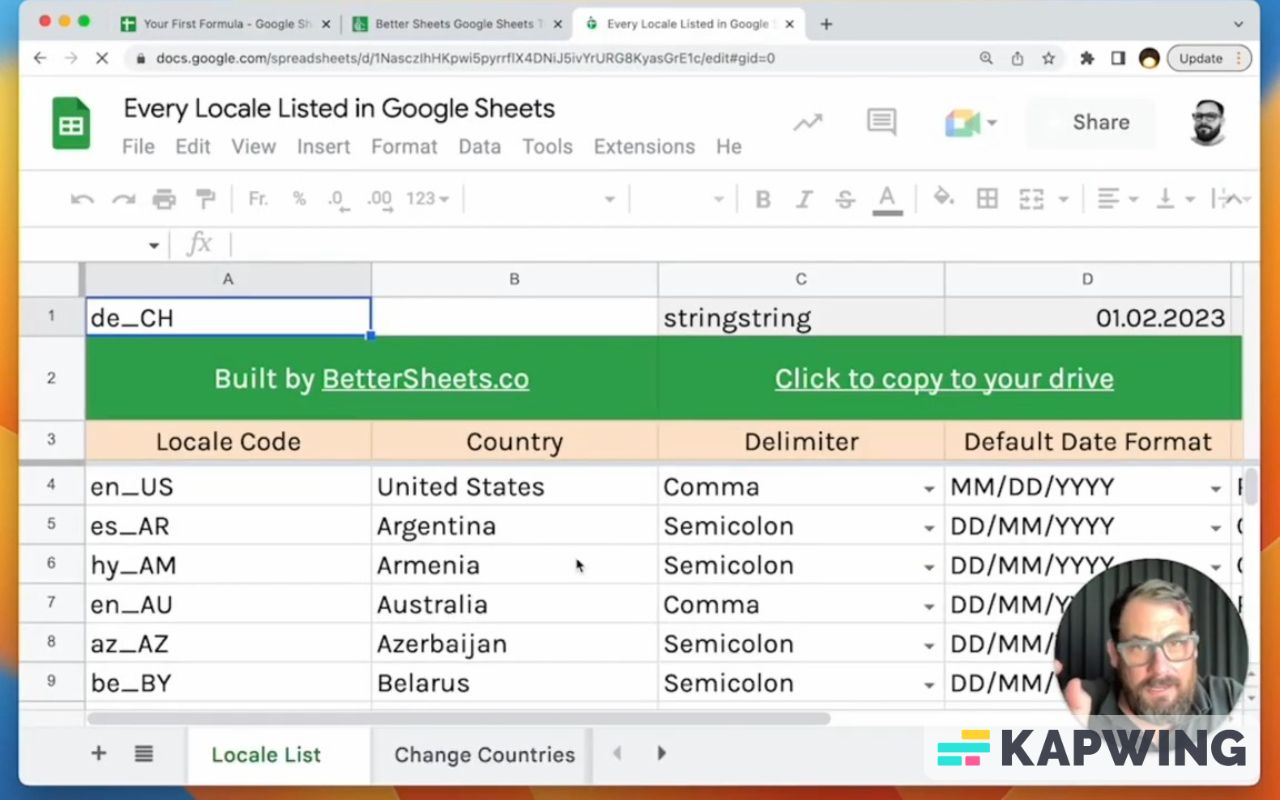
Task: Open the Insert menu
Action: coord(324,146)
